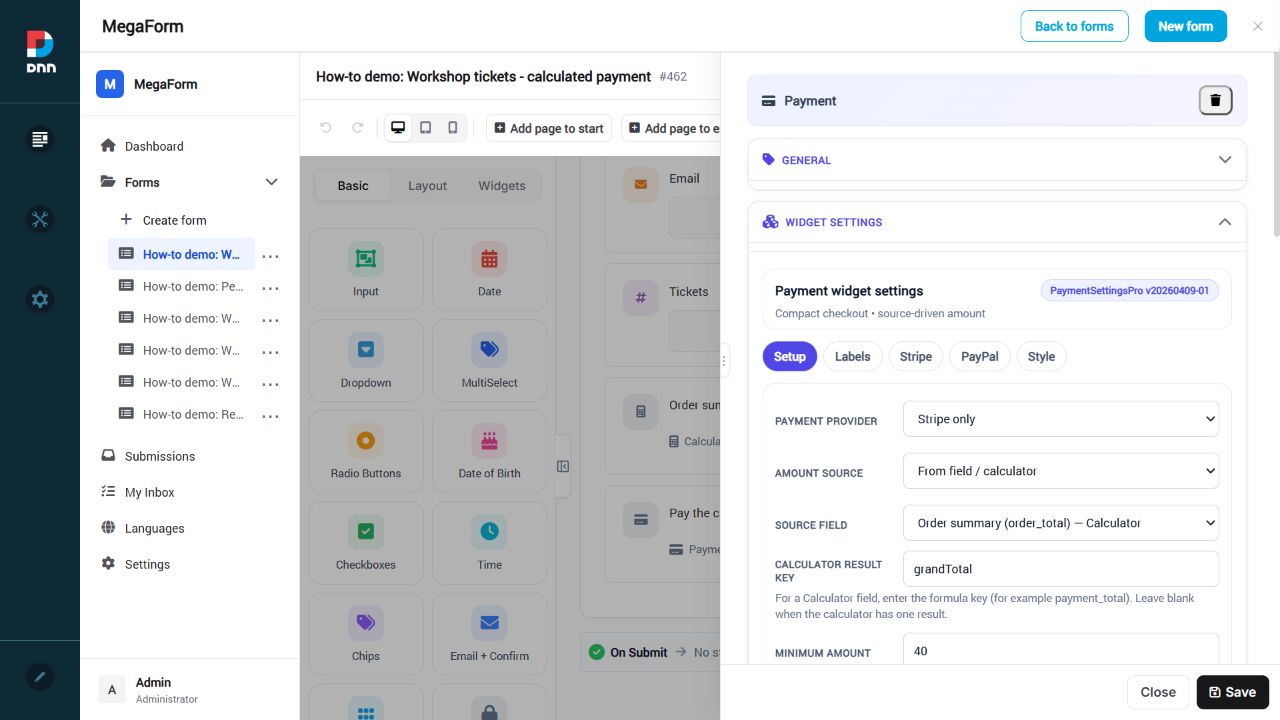Add the Date widget from the palette

(x=489, y=269)
